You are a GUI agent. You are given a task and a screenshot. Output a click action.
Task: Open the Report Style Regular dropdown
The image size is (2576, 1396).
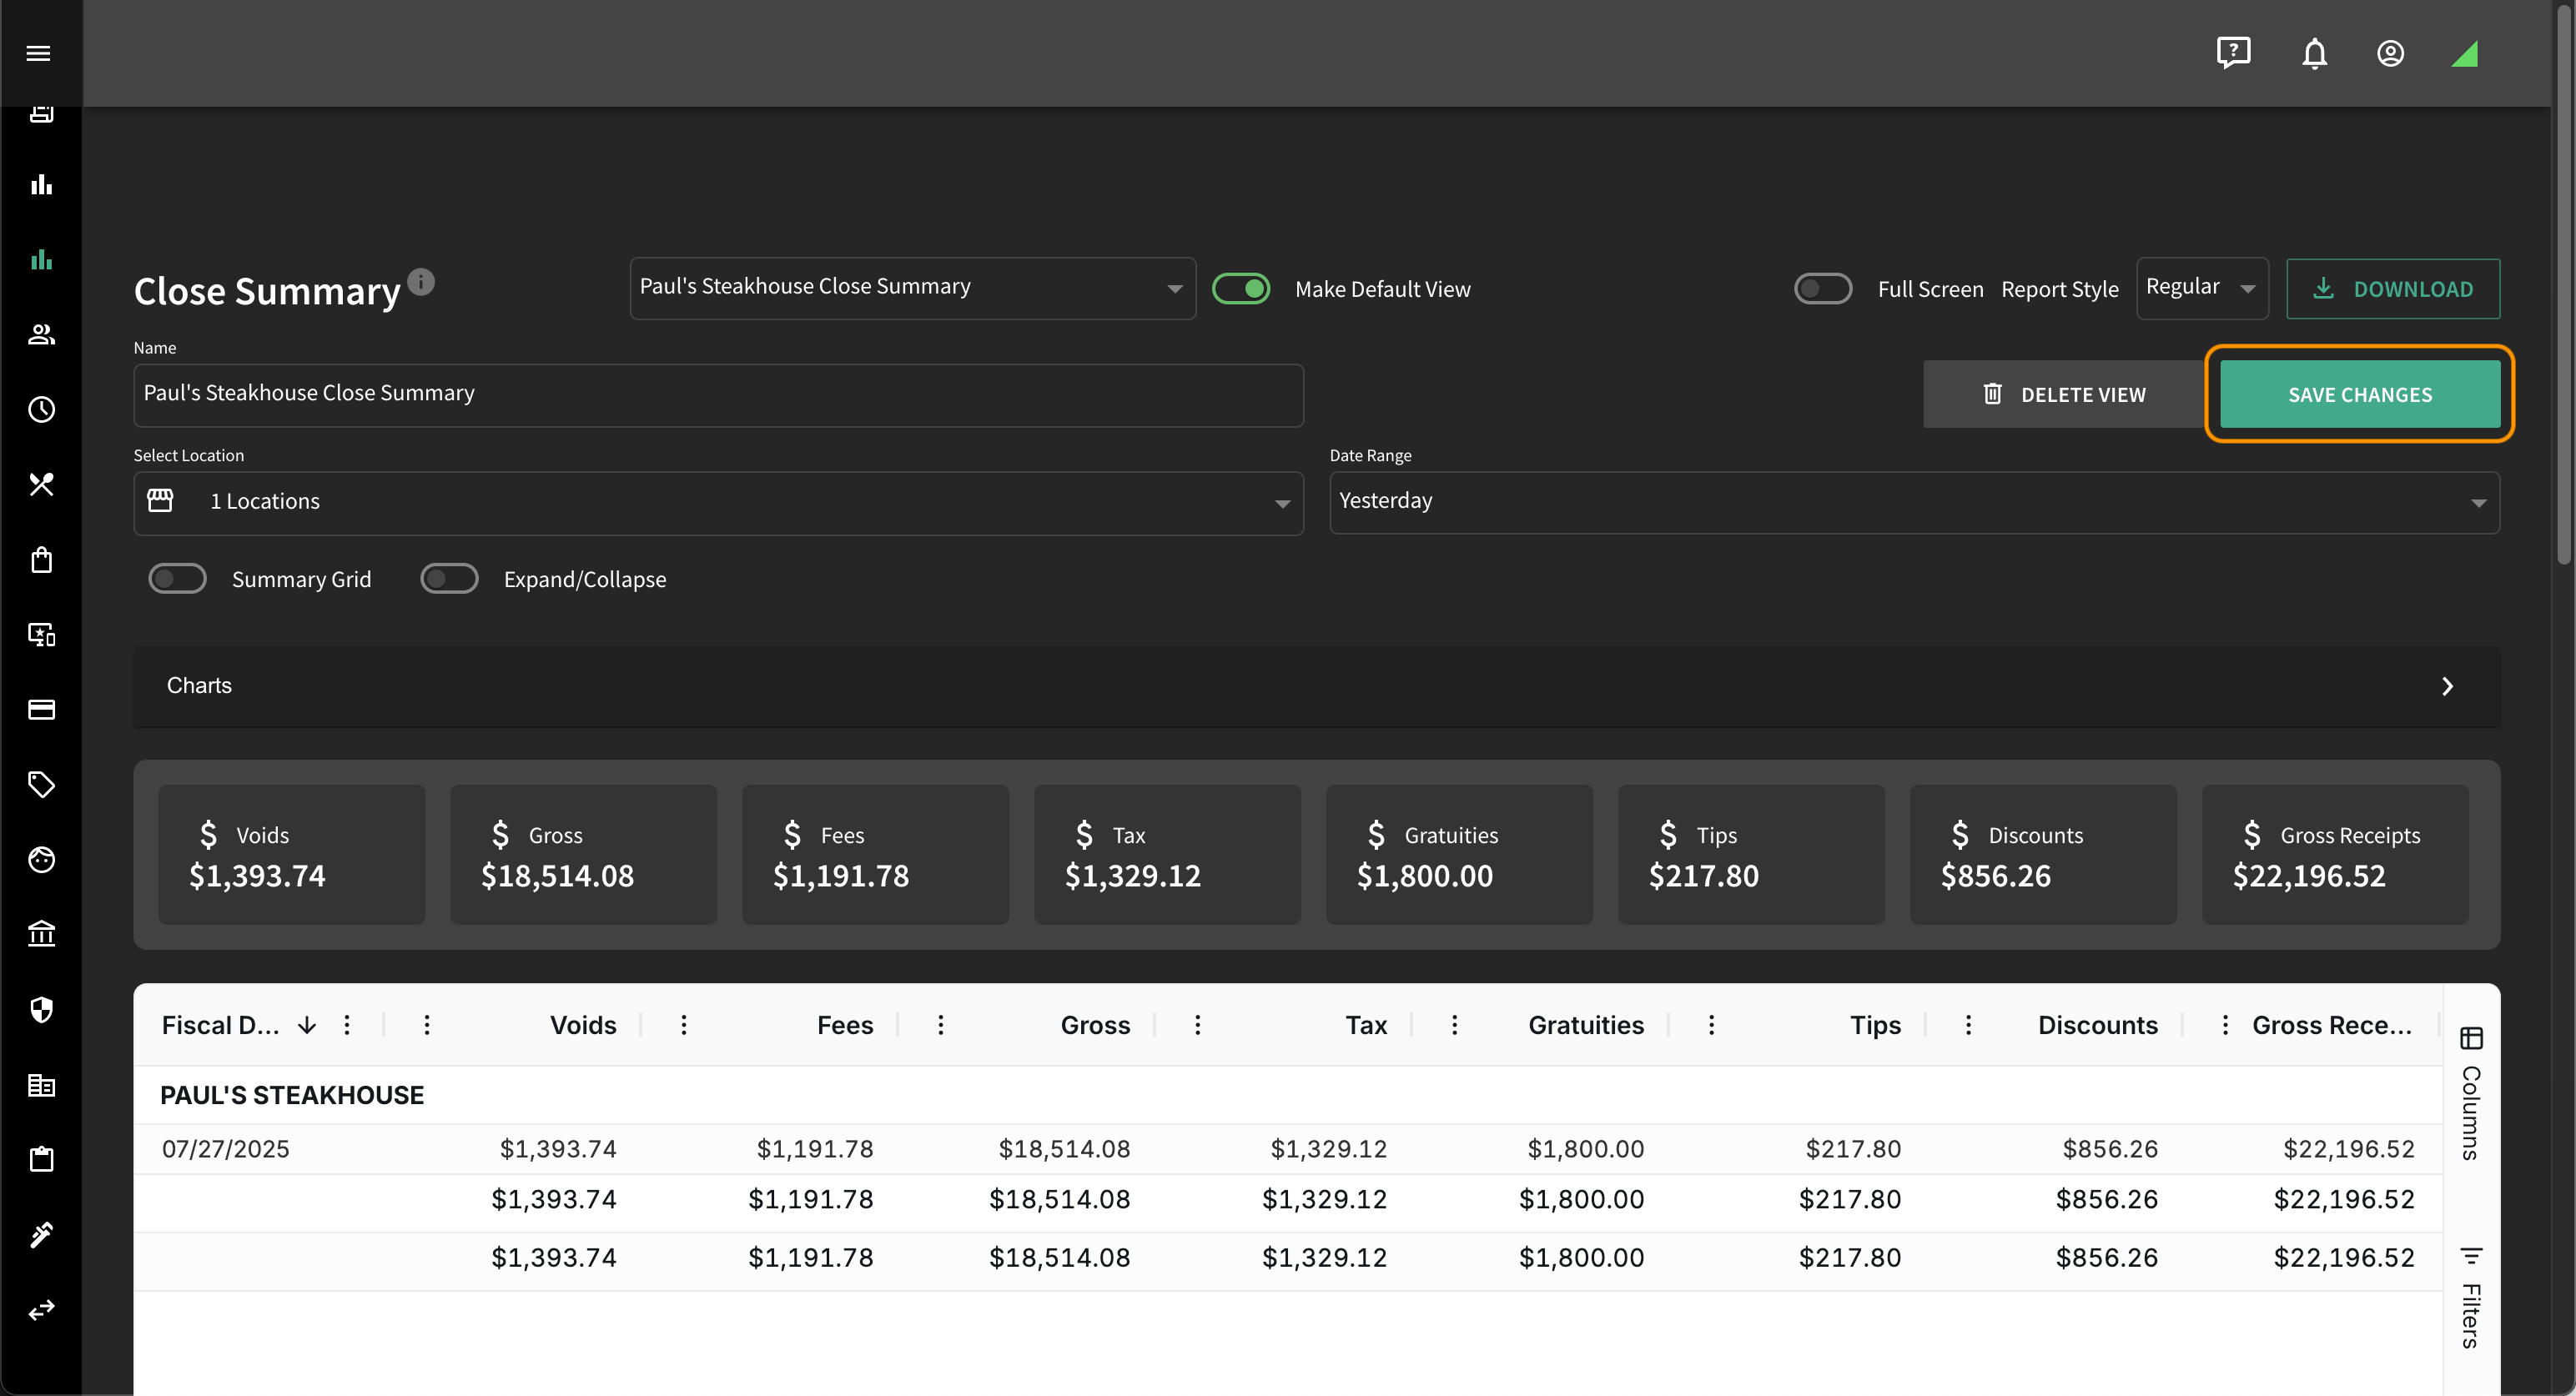pos(2202,288)
